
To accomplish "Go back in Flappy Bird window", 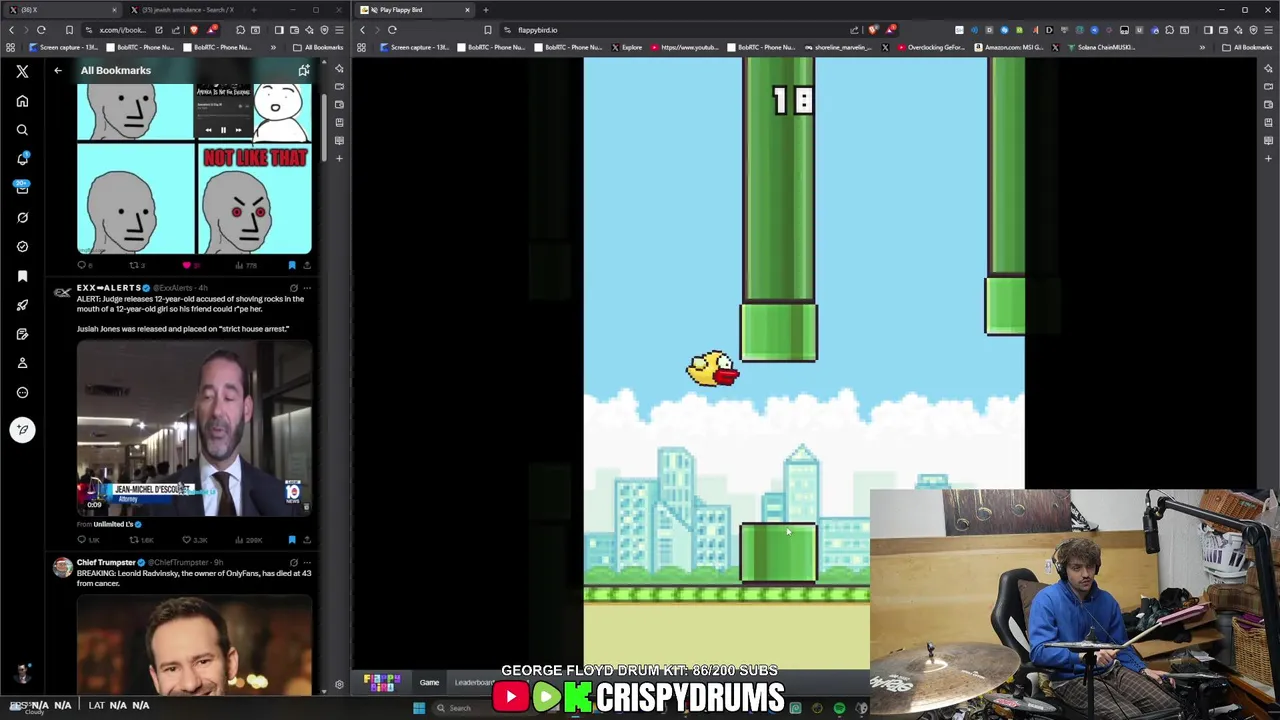I will [x=362, y=30].
